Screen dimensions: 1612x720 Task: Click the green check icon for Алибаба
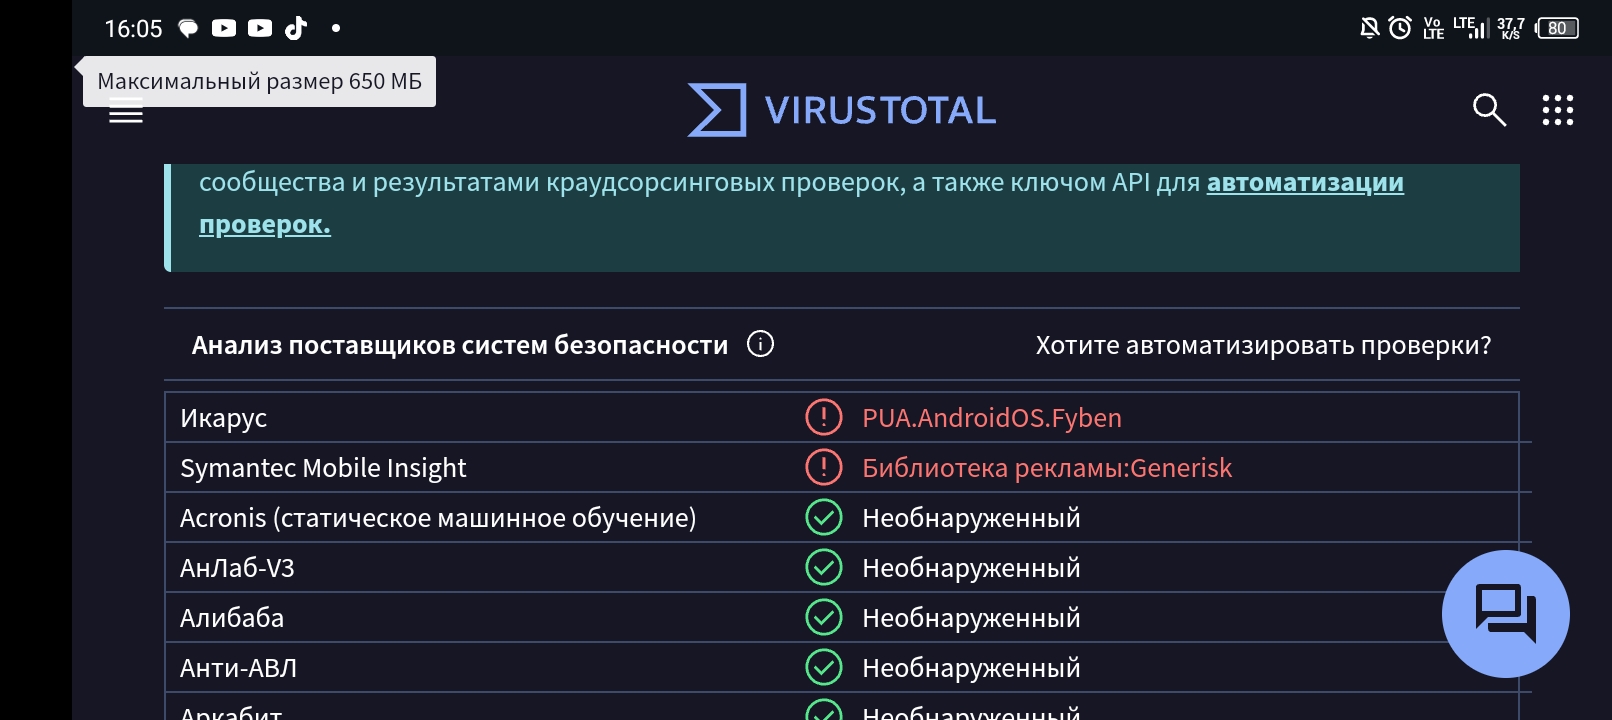[824, 617]
